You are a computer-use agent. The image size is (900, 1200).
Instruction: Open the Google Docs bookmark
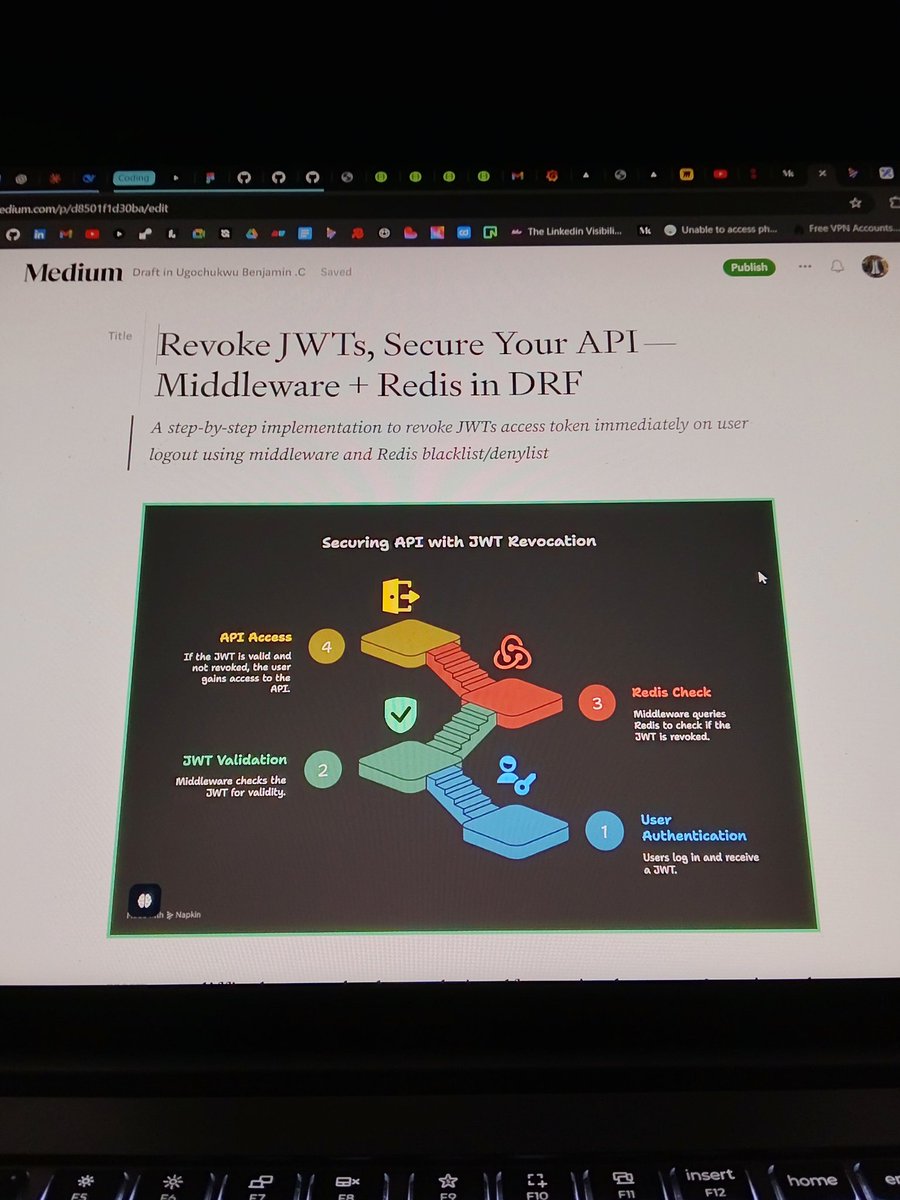pos(305,234)
